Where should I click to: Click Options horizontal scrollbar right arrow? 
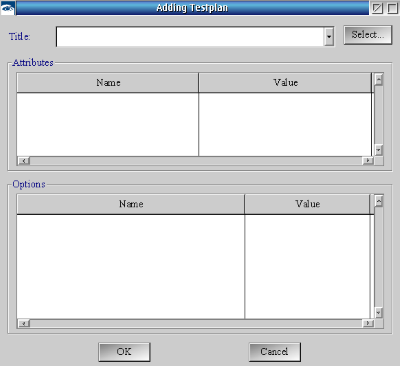coord(368,323)
